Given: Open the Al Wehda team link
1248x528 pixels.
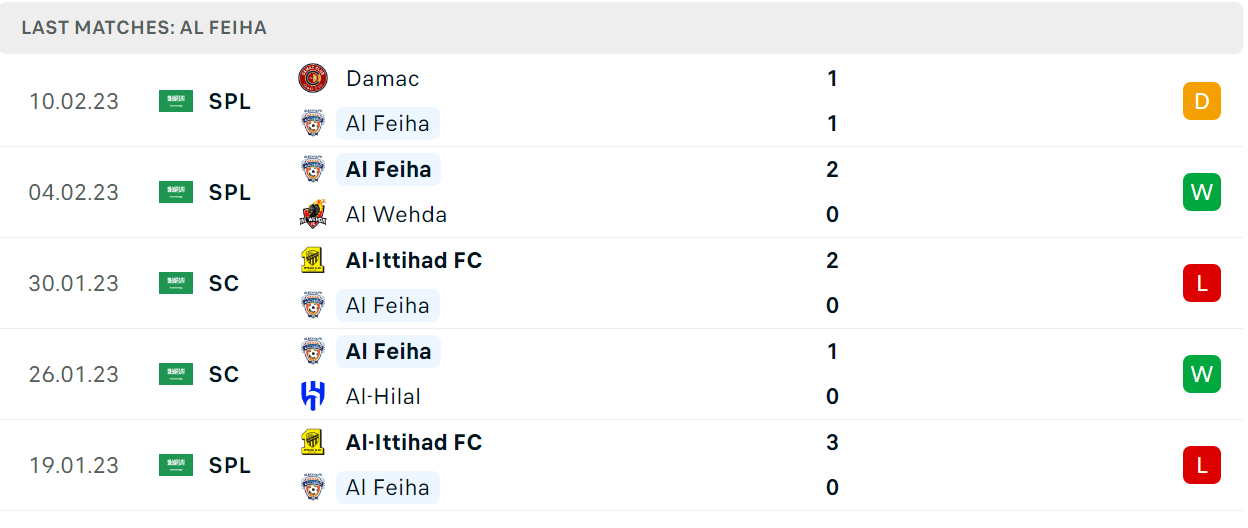Looking at the screenshot, I should (x=396, y=214).
